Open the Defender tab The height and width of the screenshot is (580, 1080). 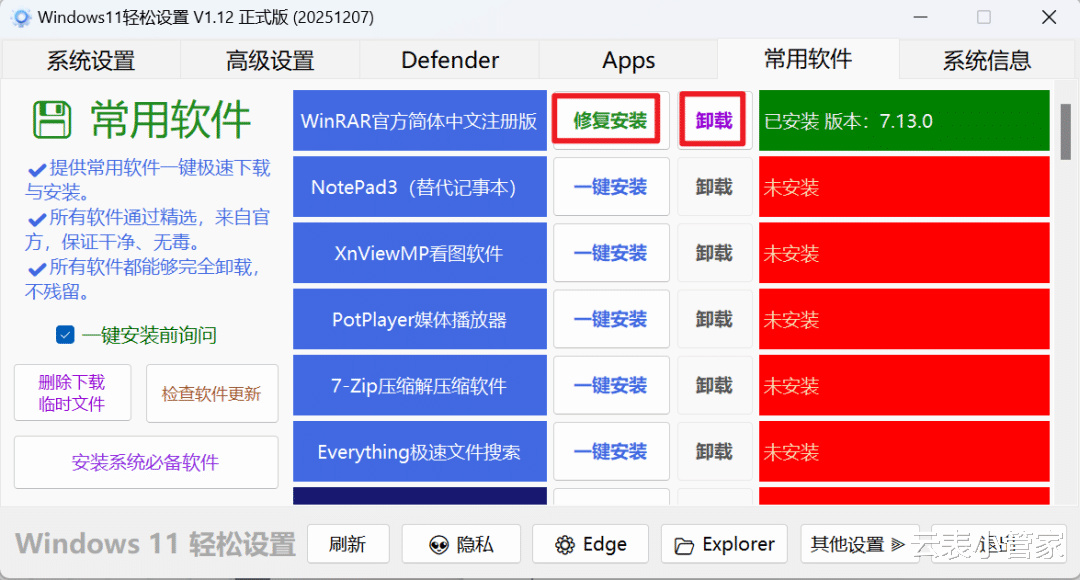450,61
